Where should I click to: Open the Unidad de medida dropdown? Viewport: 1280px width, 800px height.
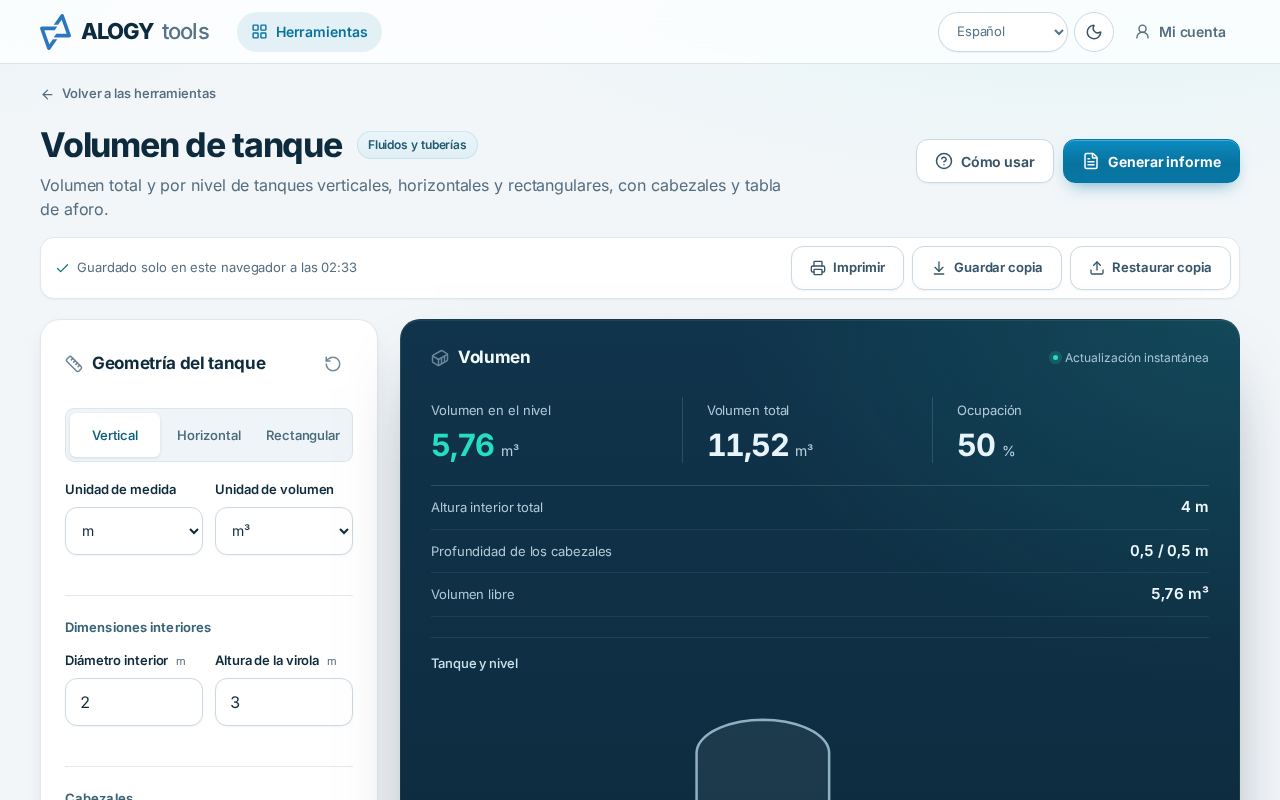coord(134,531)
